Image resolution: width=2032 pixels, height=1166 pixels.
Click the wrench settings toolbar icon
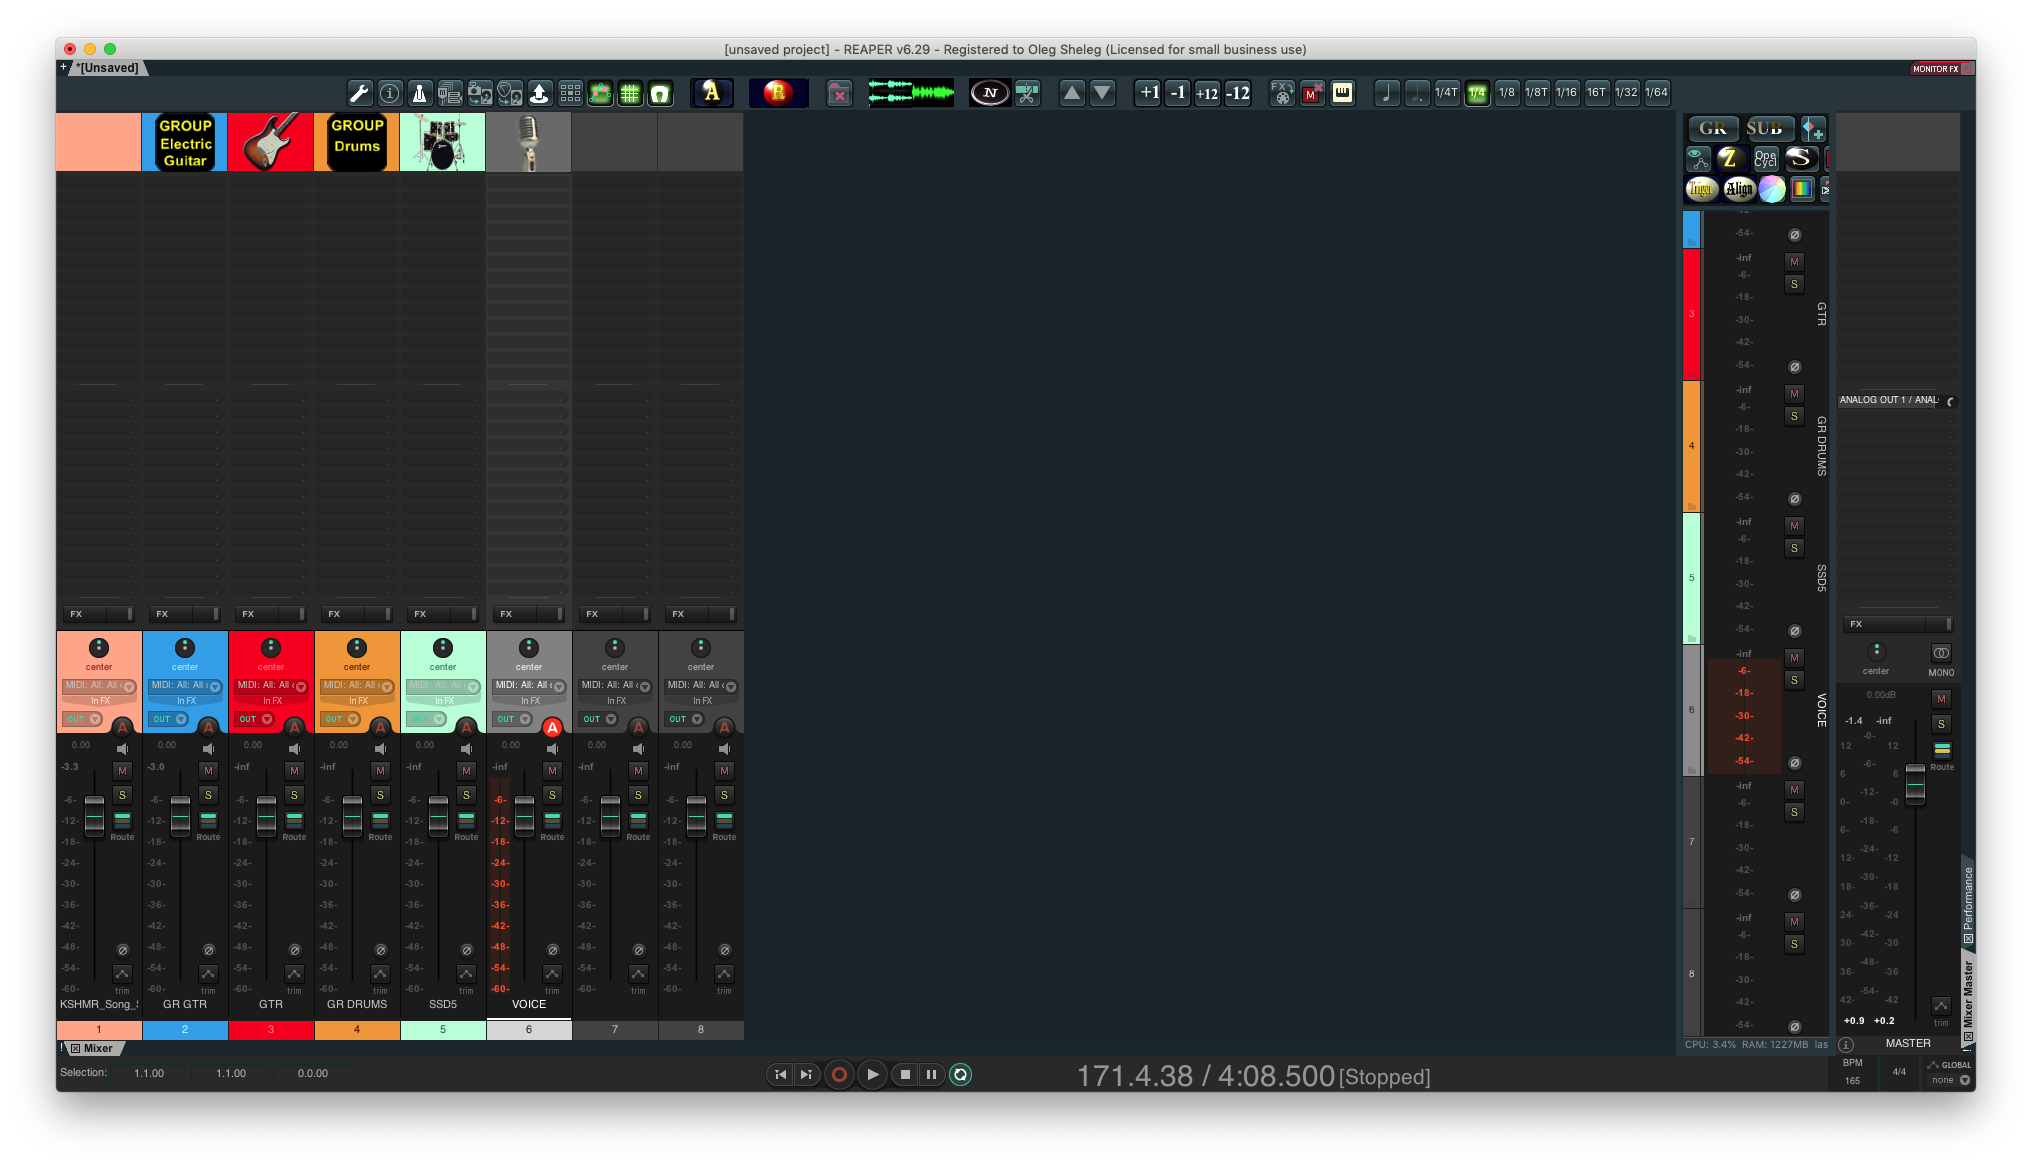click(359, 93)
